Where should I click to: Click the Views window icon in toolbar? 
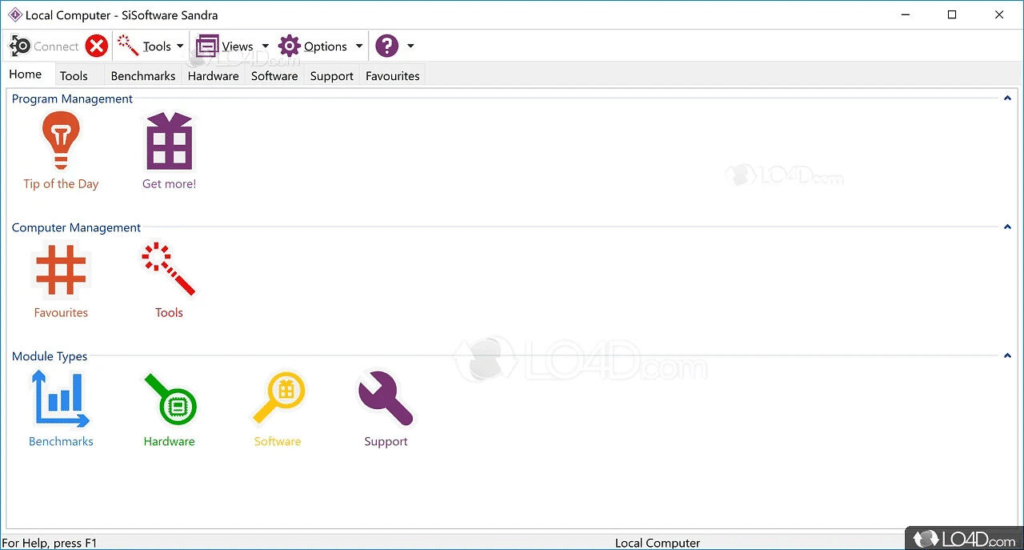tap(207, 46)
